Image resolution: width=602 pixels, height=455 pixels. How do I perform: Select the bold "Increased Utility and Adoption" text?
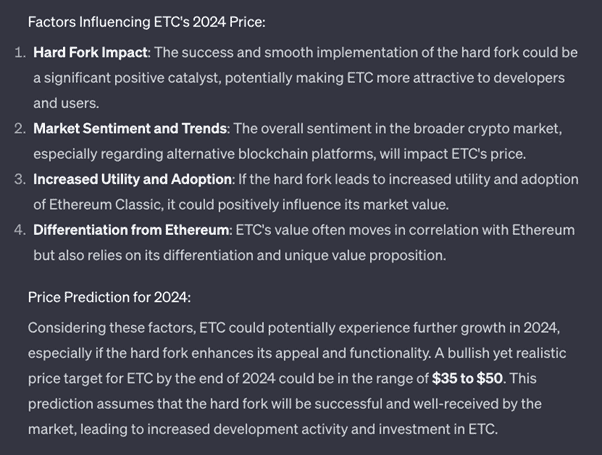[x=132, y=179]
